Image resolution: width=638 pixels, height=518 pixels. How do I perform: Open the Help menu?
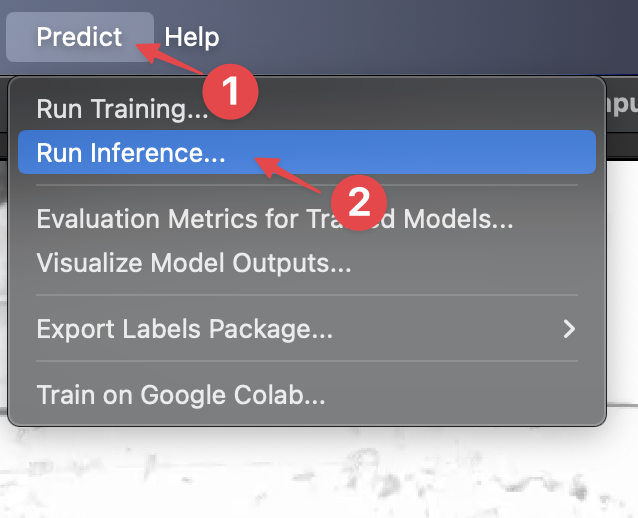[x=192, y=37]
